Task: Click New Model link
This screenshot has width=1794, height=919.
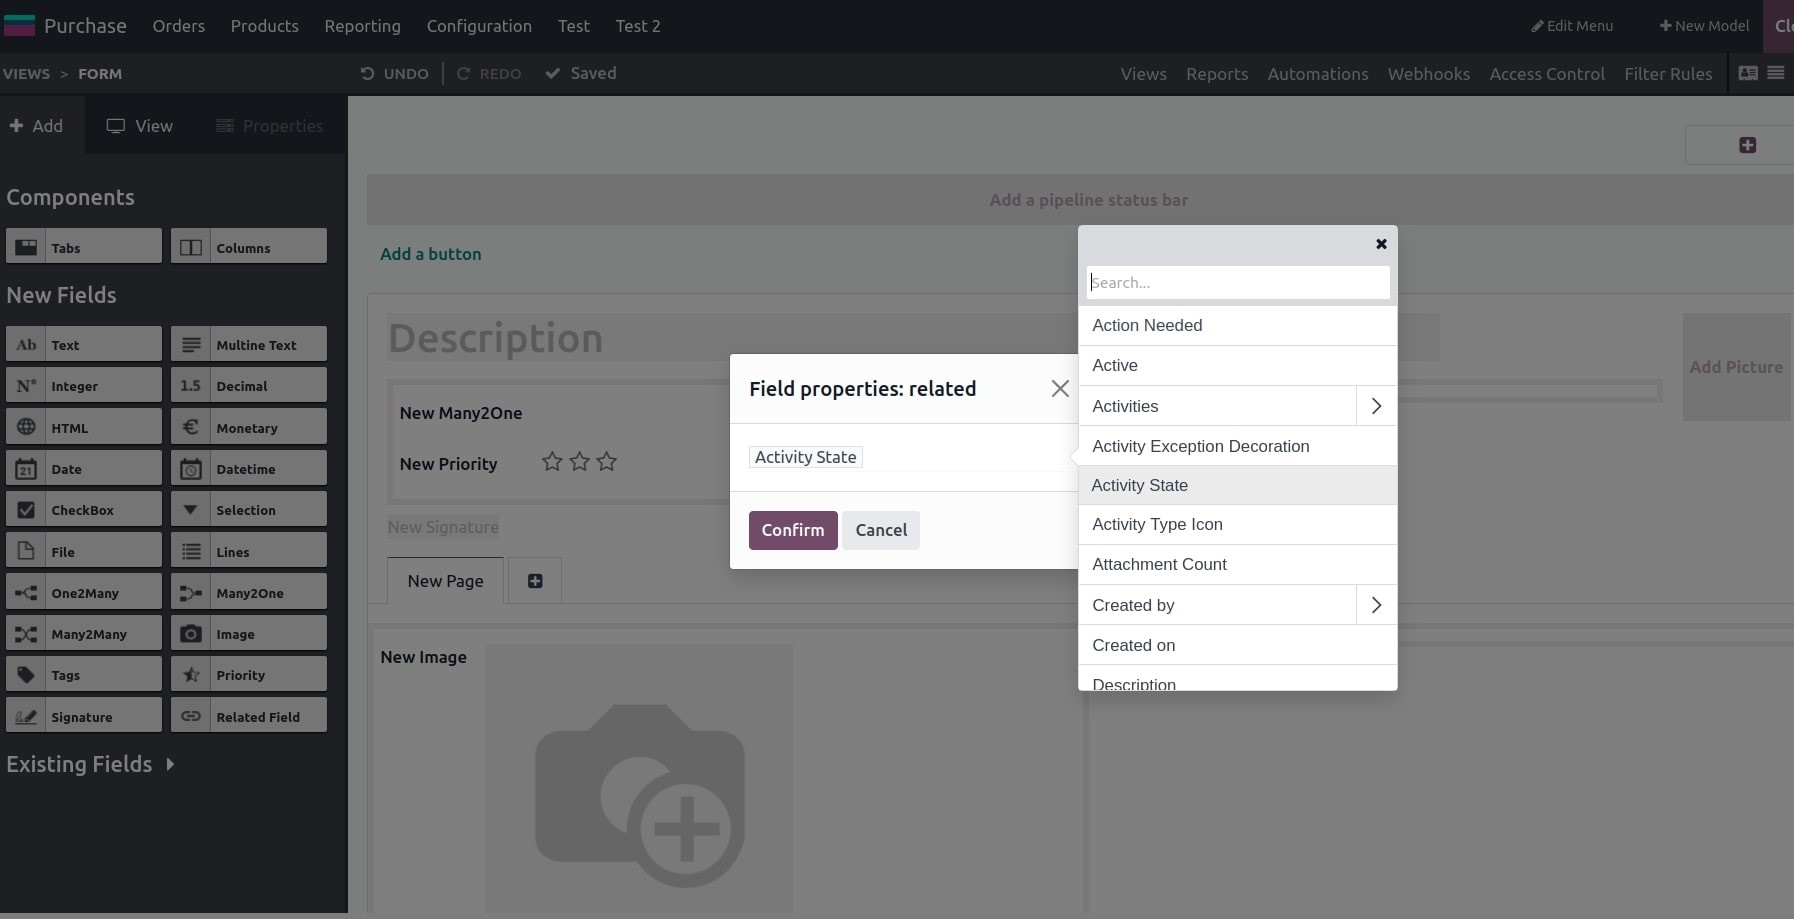Action: 1704,26
